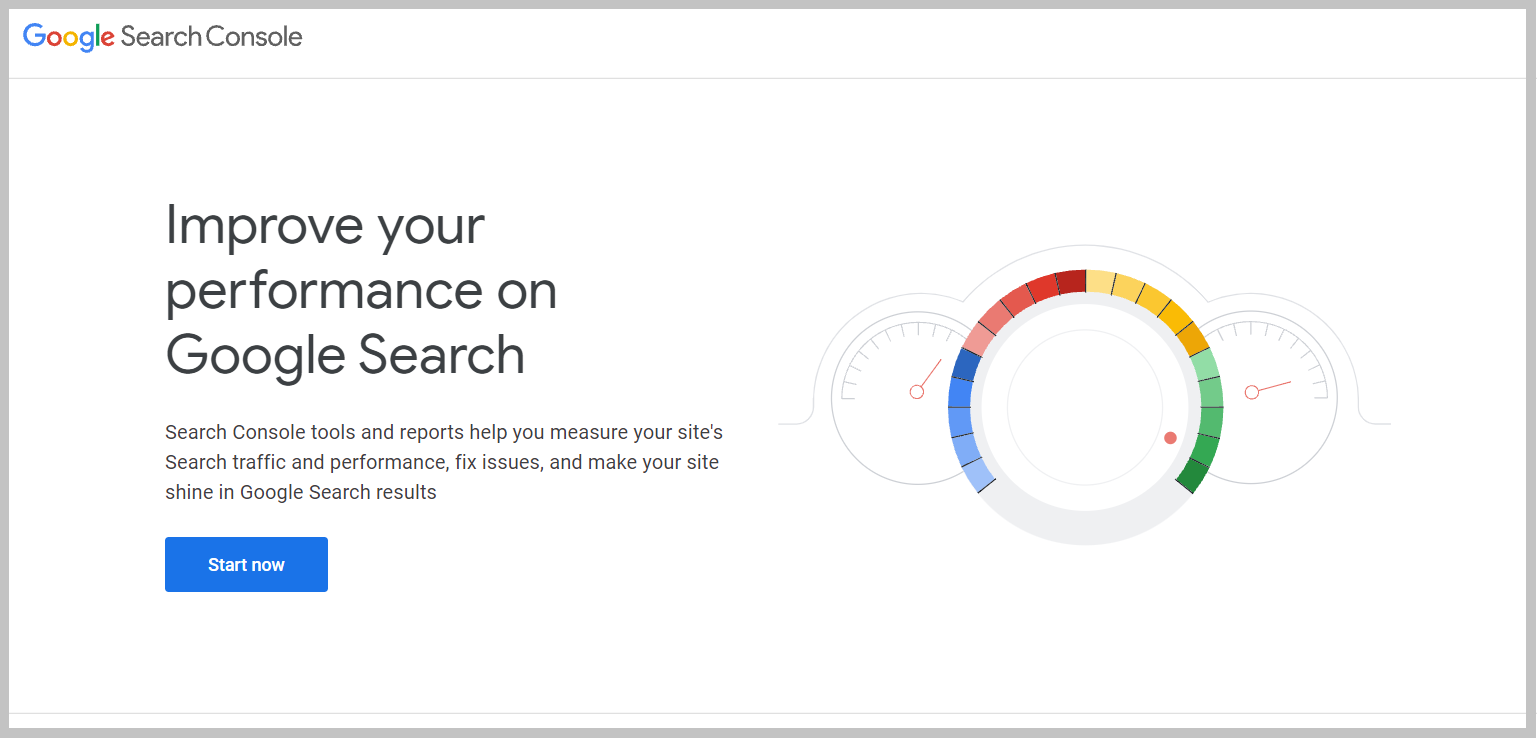Click the pale yellow segment of the dial

1100,282
